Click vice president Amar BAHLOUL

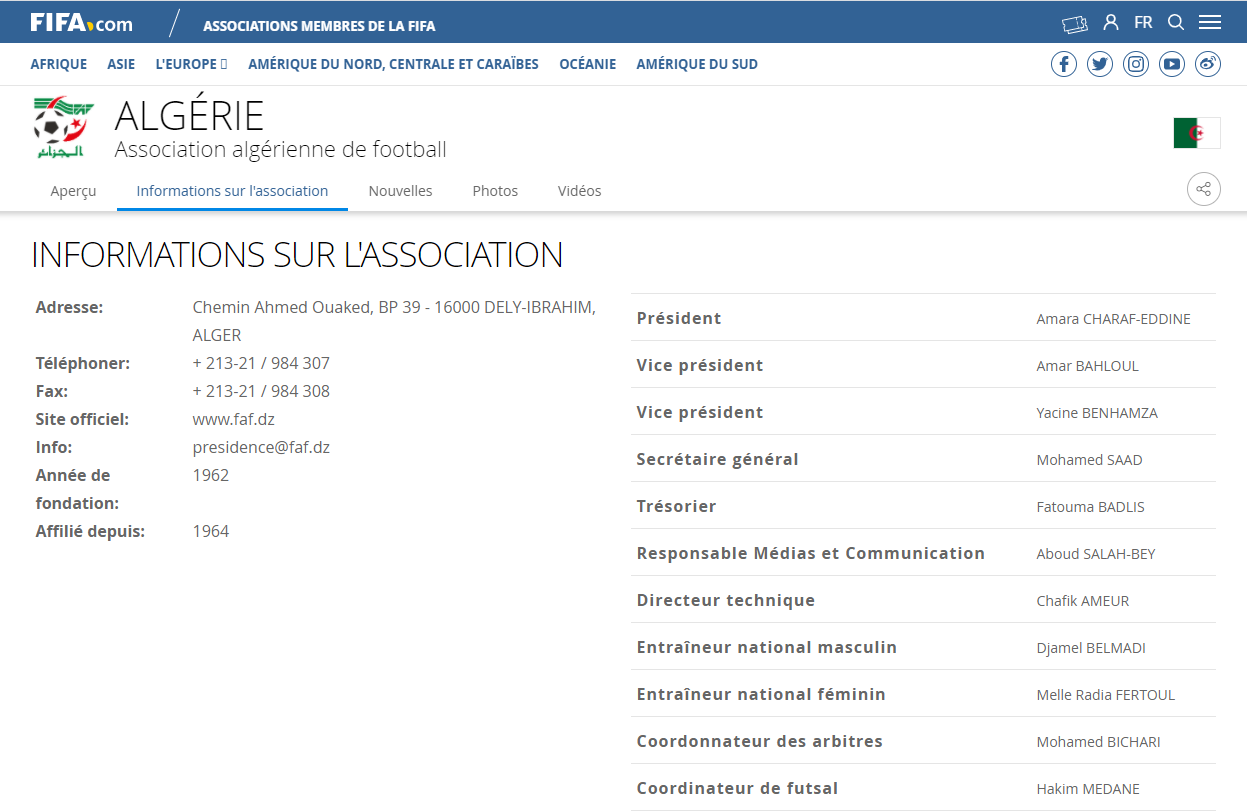click(x=1087, y=366)
